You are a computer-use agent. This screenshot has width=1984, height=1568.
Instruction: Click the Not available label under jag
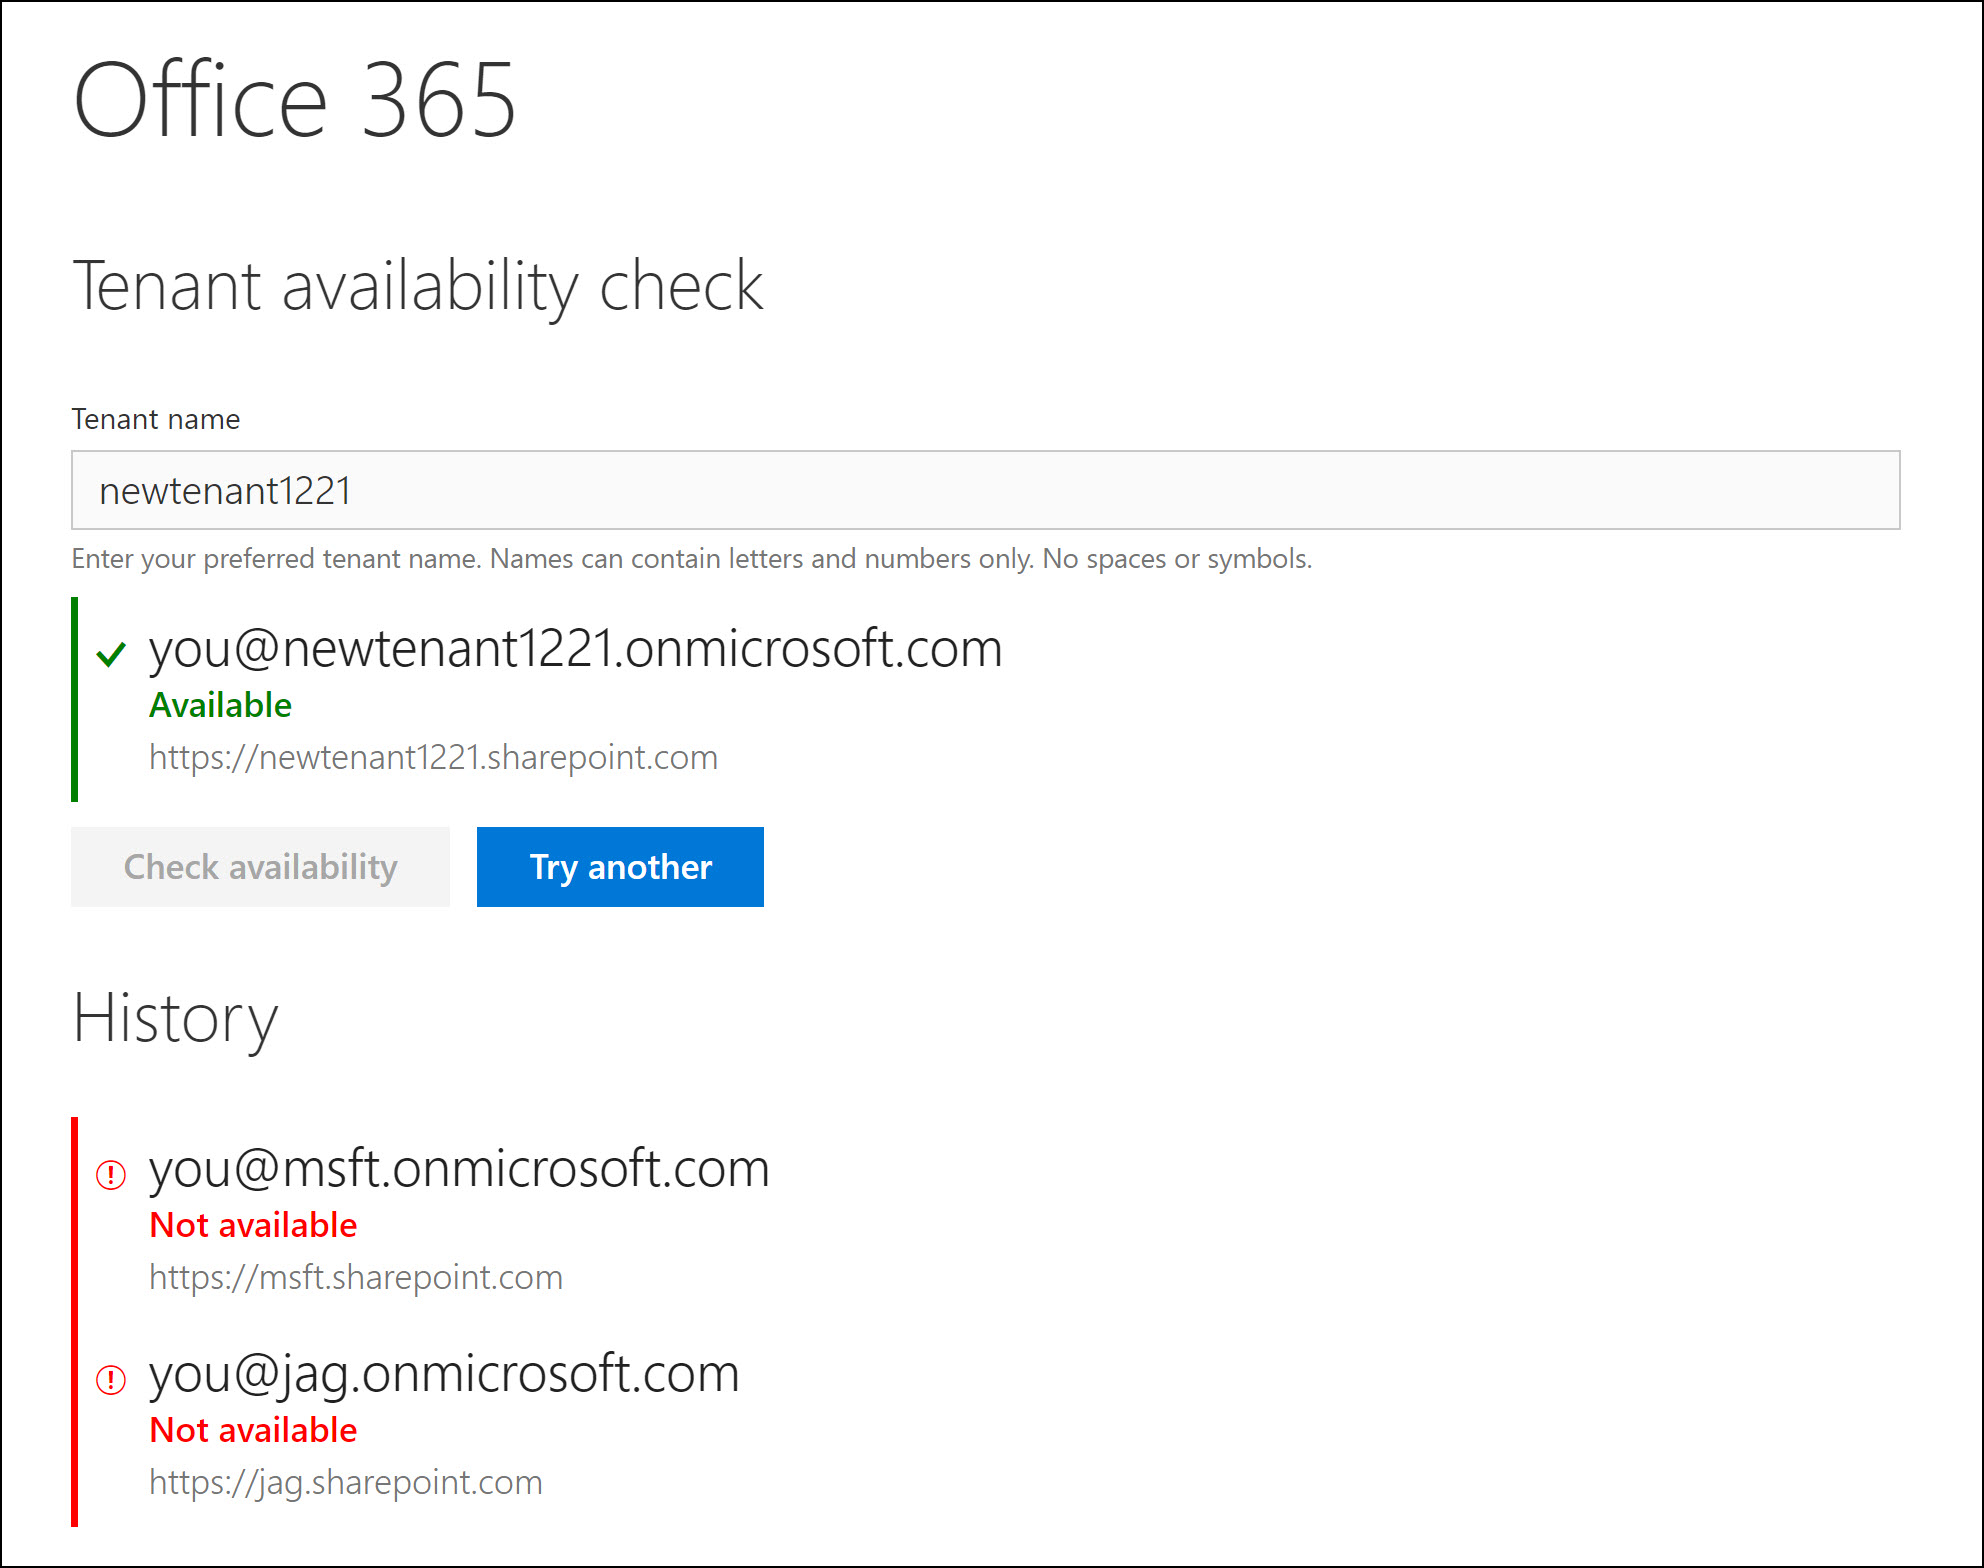click(253, 1430)
